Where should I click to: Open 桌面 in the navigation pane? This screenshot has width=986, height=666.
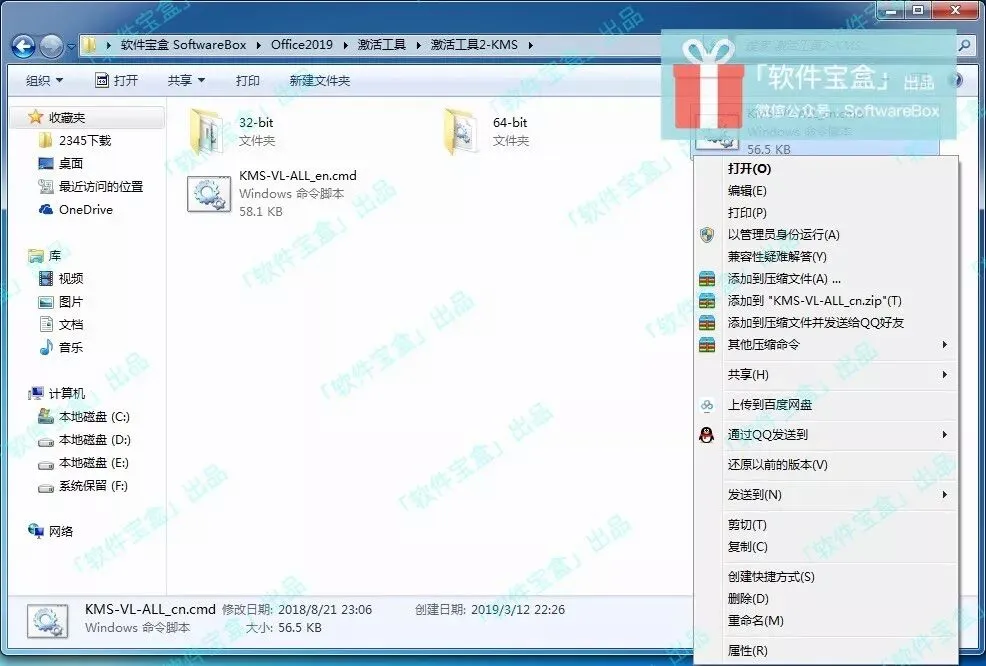click(60, 164)
